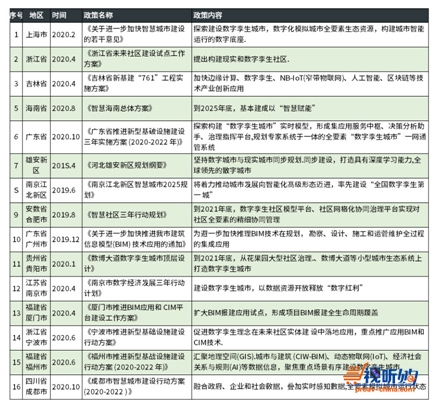Viewport: 437px width, 405px height.
Task: Select the 政策内容 column header
Action: pyautogui.click(x=208, y=15)
